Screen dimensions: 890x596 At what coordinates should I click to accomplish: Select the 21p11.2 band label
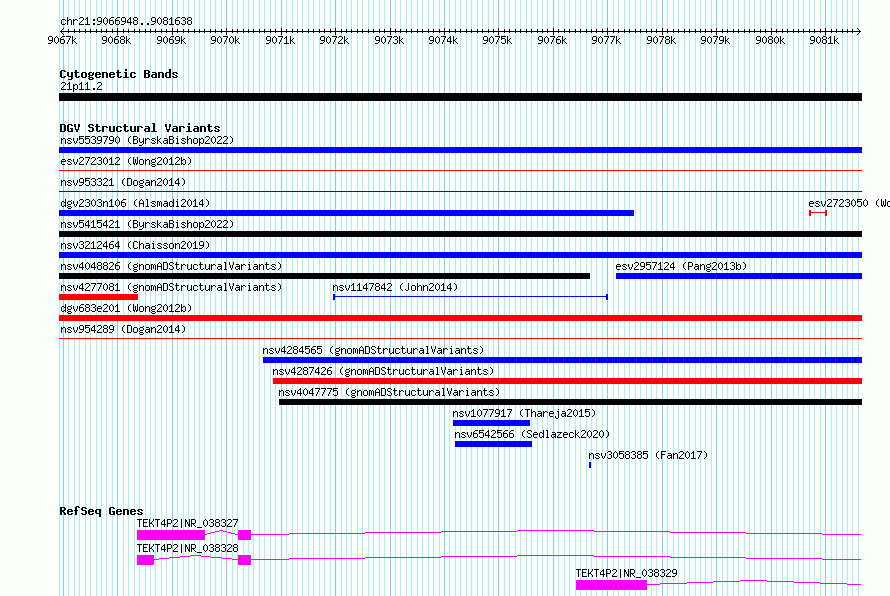tap(81, 86)
